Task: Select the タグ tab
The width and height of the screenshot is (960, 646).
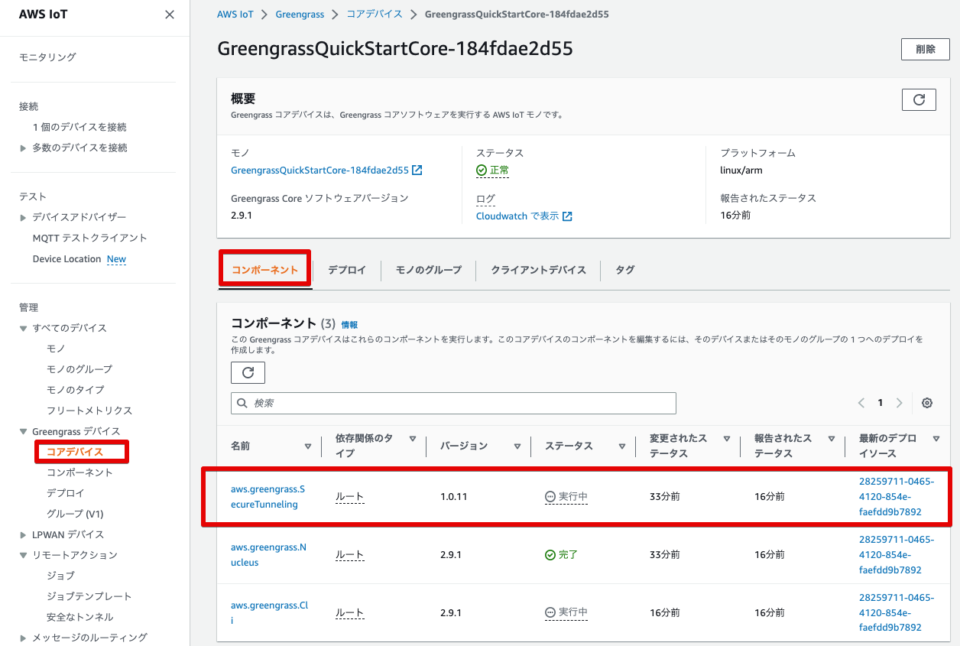Action: click(x=623, y=269)
